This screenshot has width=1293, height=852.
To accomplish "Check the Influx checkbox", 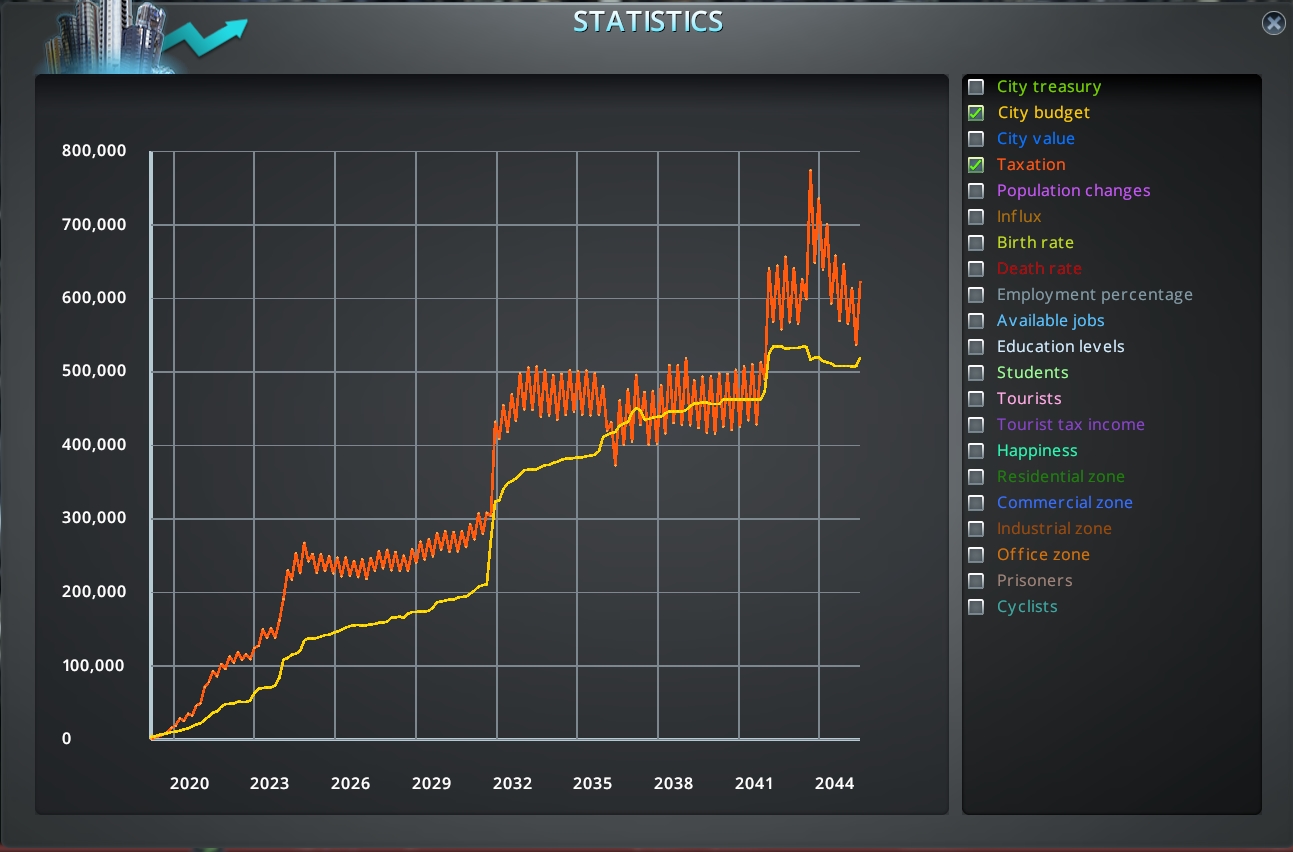I will [976, 217].
